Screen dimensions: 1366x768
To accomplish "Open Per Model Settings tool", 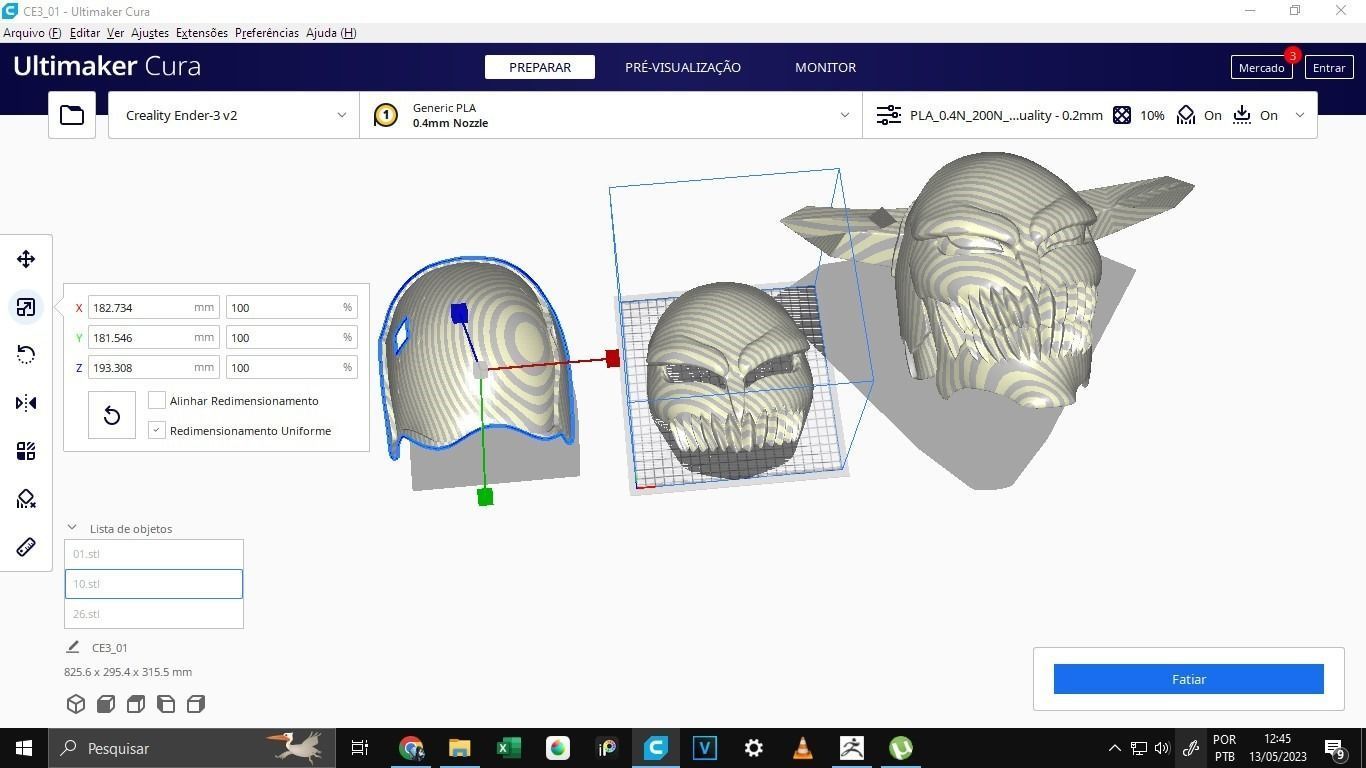I will 26,451.
